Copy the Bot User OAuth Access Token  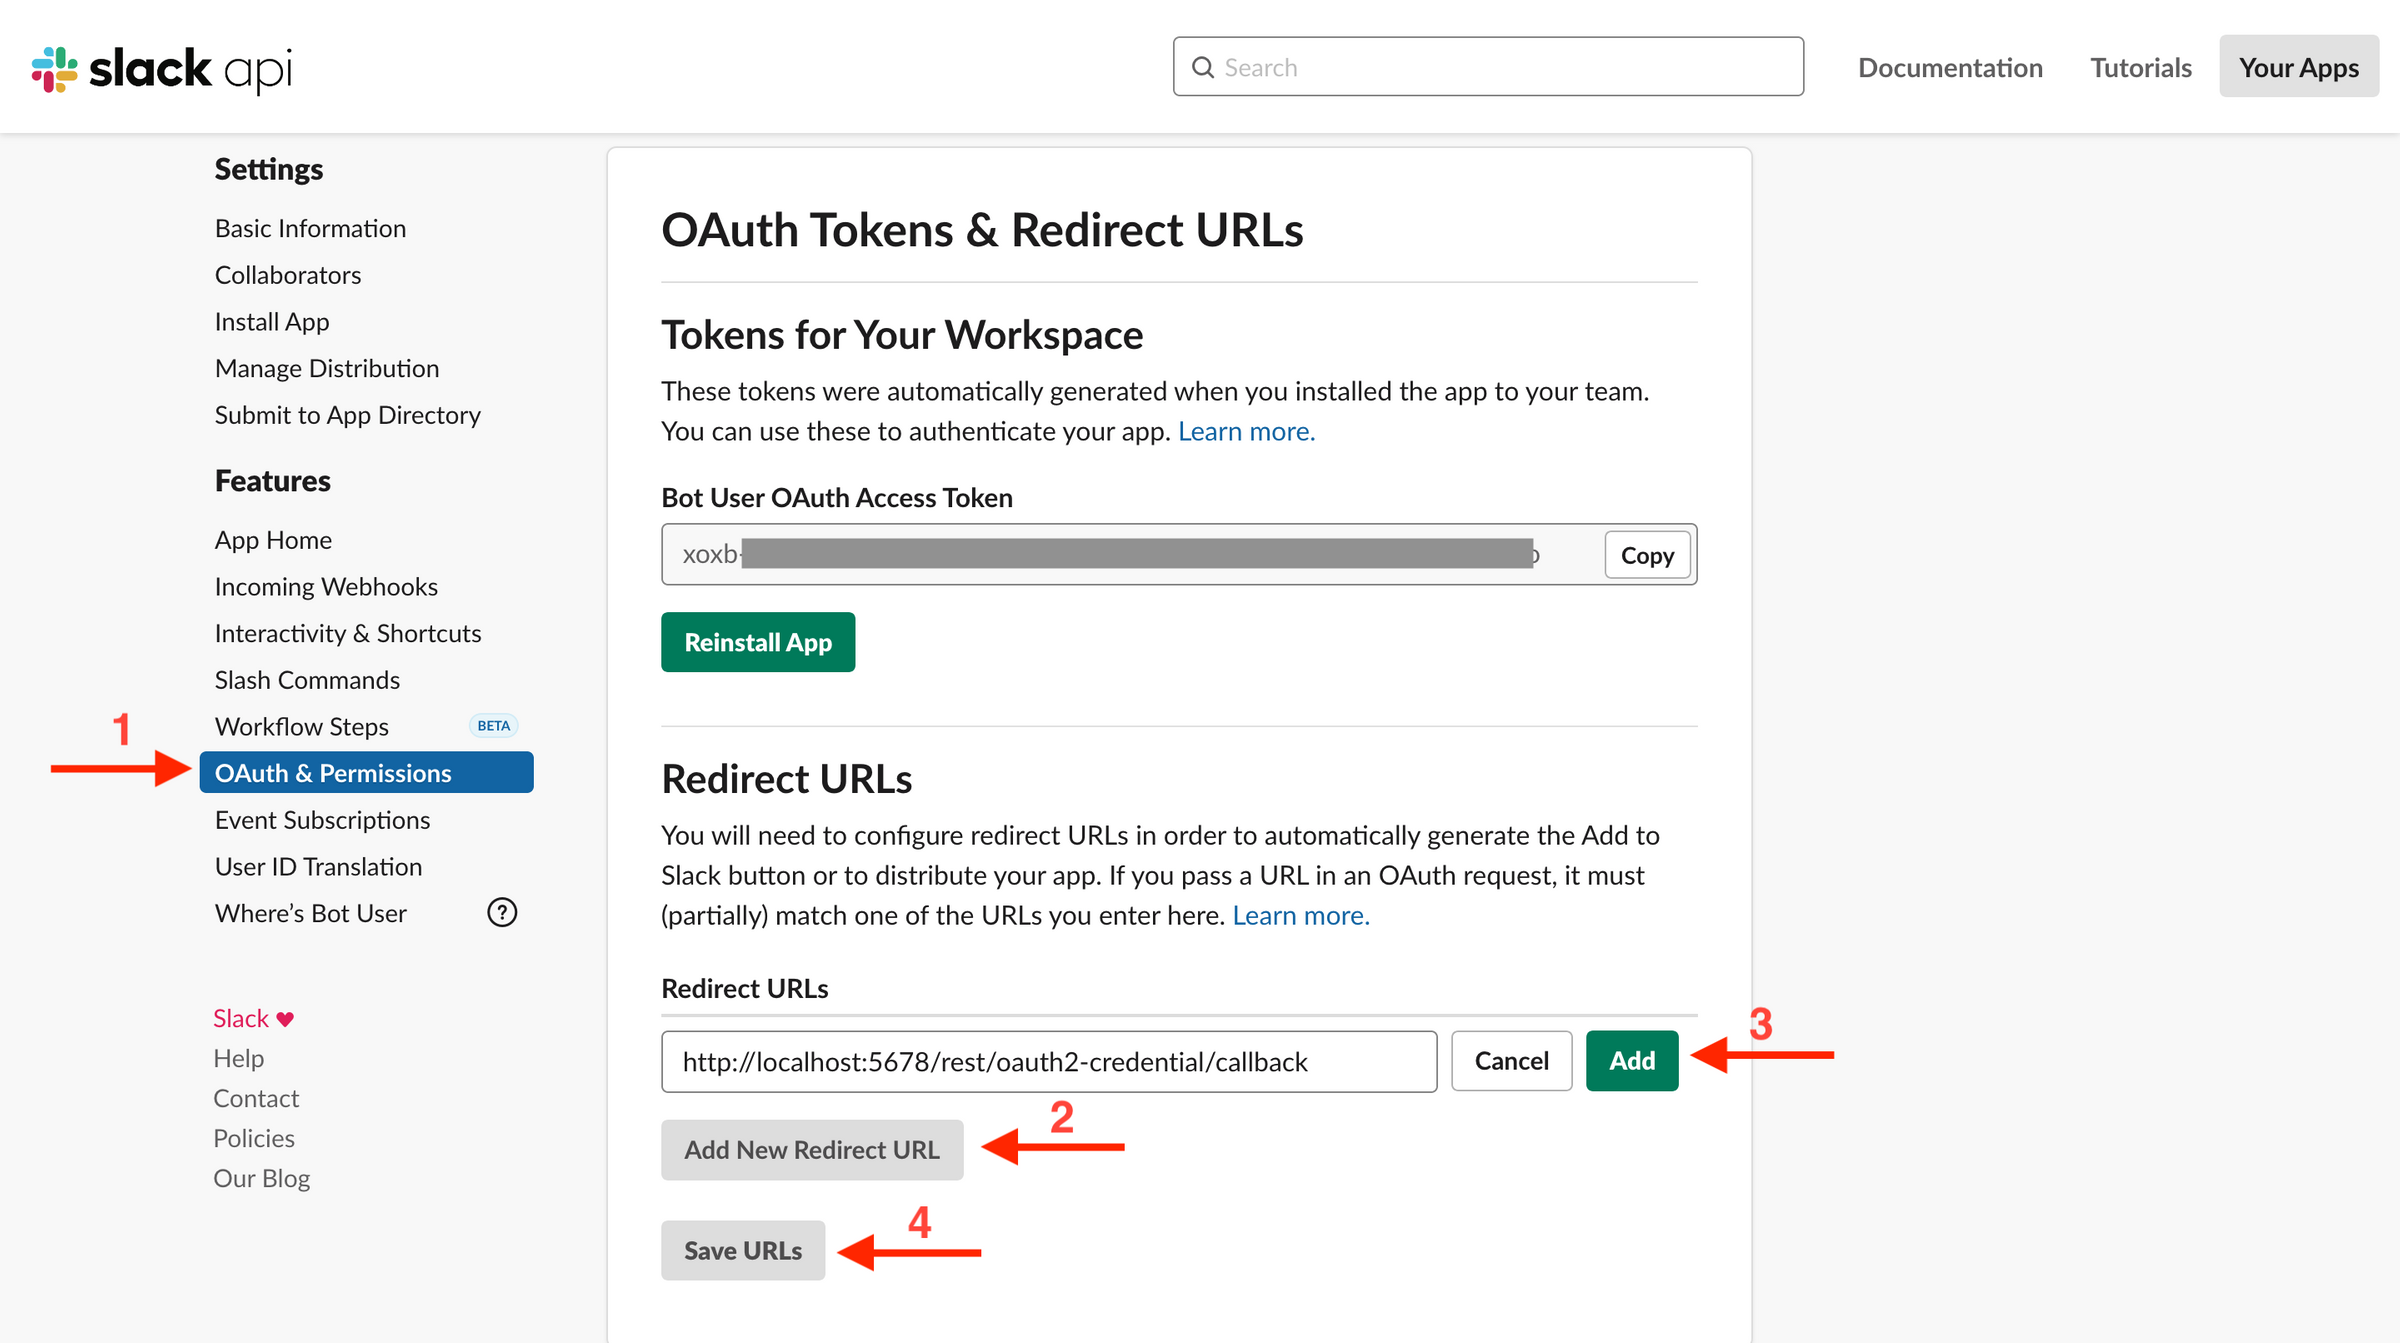(x=1647, y=555)
